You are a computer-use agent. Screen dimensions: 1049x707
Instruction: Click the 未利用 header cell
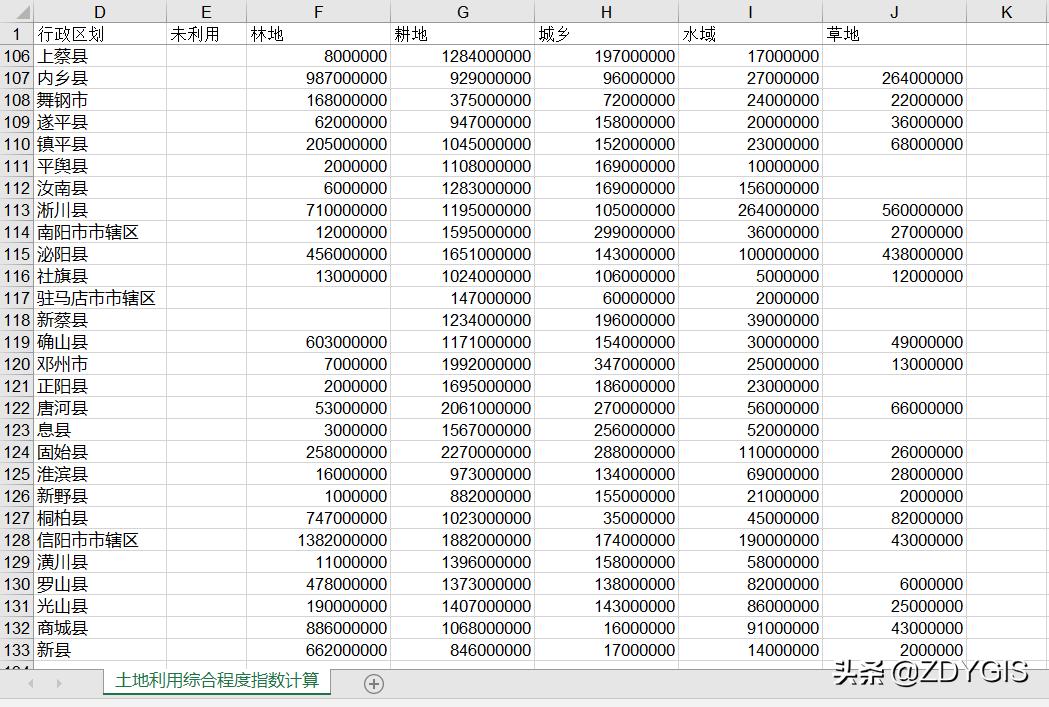pyautogui.click(x=206, y=34)
